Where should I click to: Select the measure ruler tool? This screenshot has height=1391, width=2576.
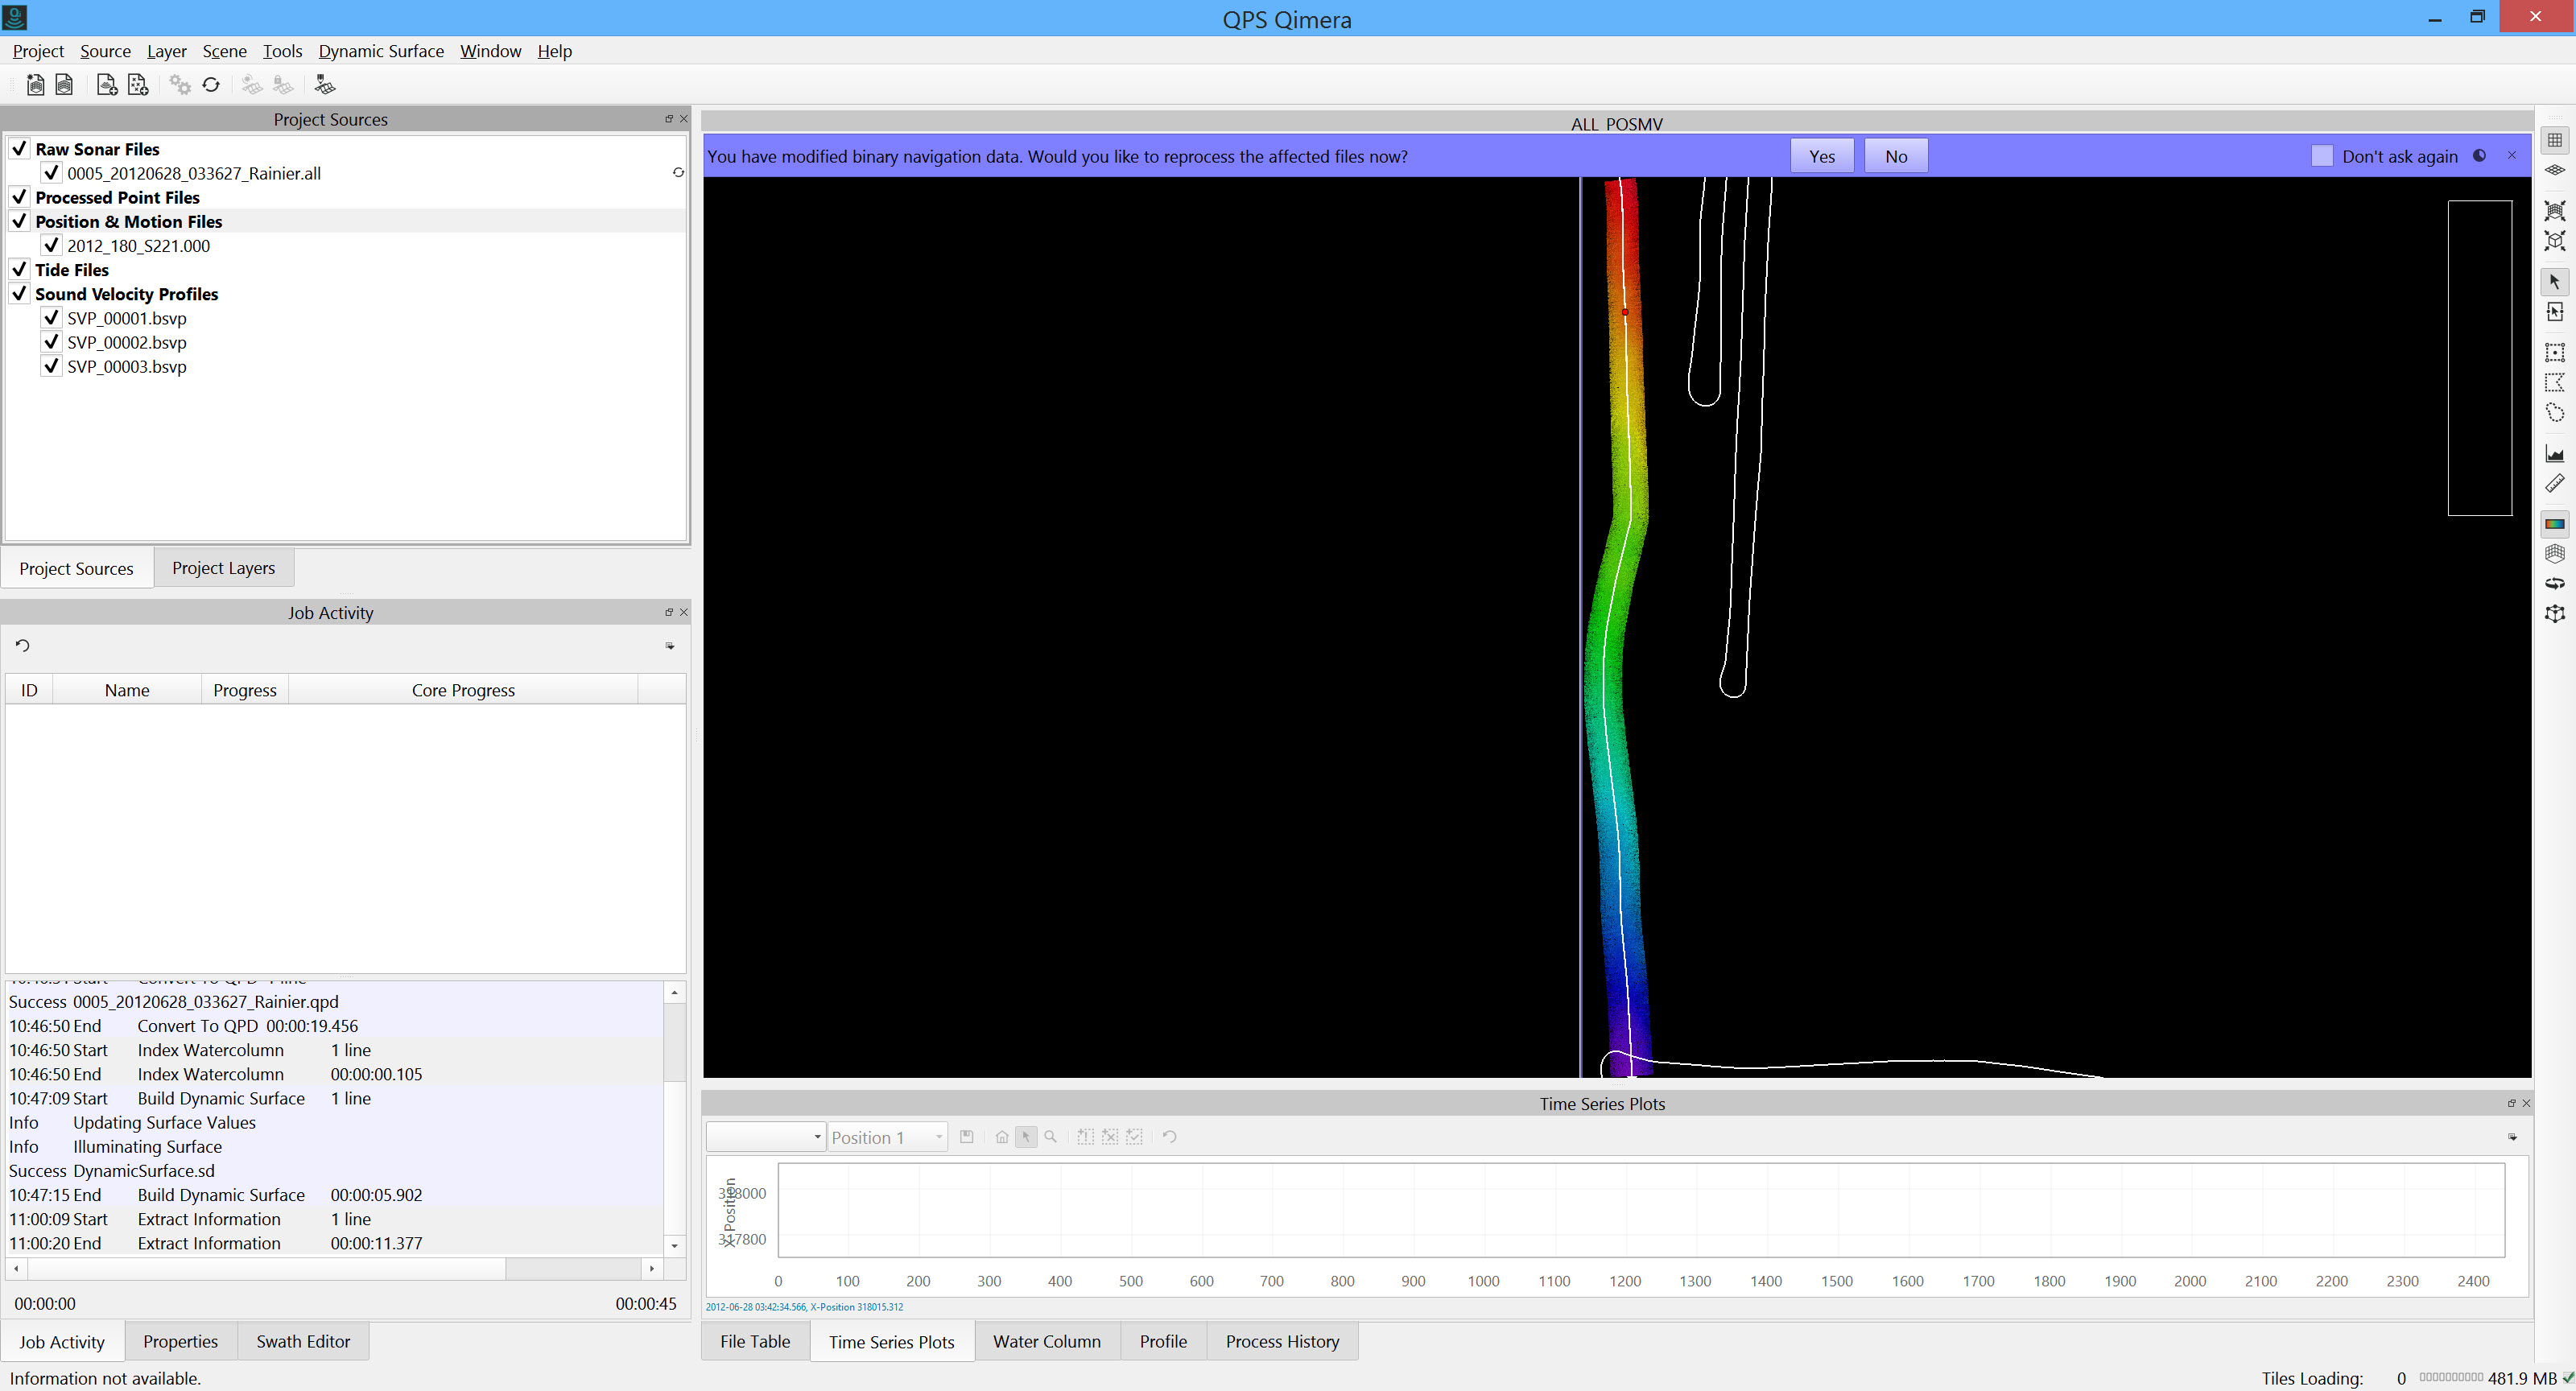pyautogui.click(x=2554, y=484)
